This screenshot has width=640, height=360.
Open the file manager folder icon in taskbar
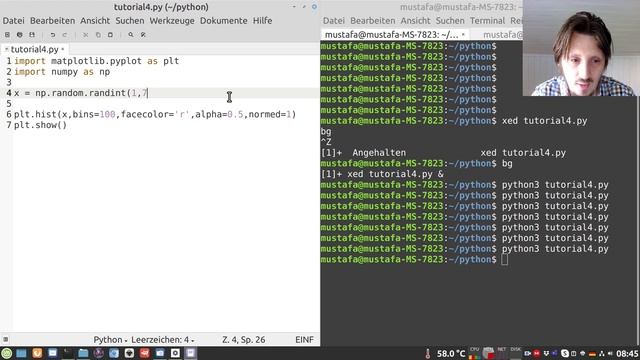pyautogui.click(x=83, y=353)
